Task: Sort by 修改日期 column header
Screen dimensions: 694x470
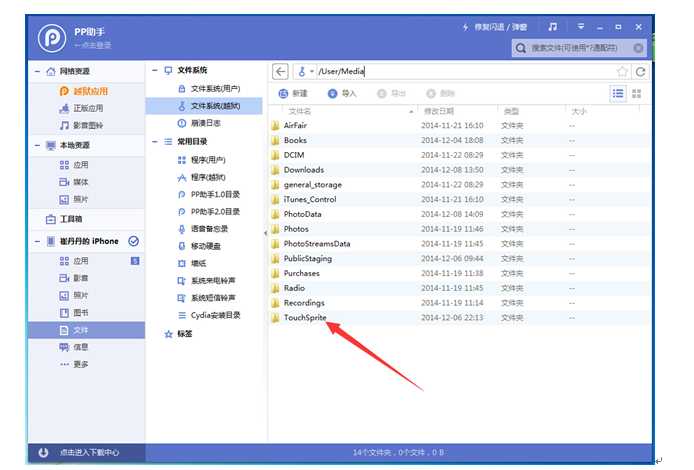Action: click(439, 111)
